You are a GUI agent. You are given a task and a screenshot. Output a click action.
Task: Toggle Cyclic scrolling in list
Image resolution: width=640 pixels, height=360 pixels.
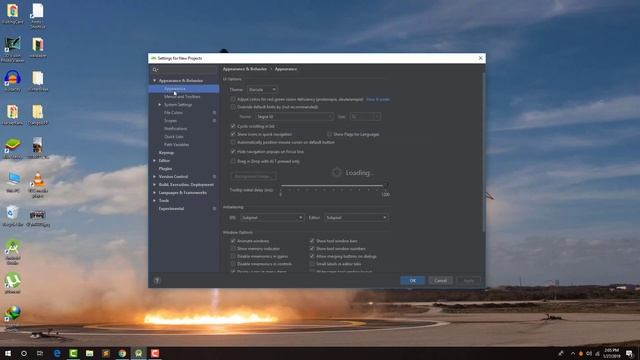(233, 126)
